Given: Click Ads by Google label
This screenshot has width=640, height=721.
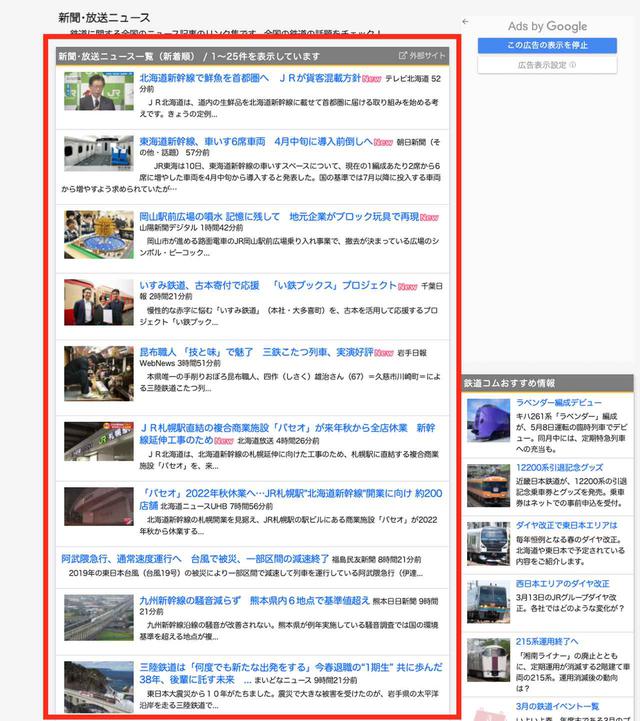Looking at the screenshot, I should click(547, 26).
